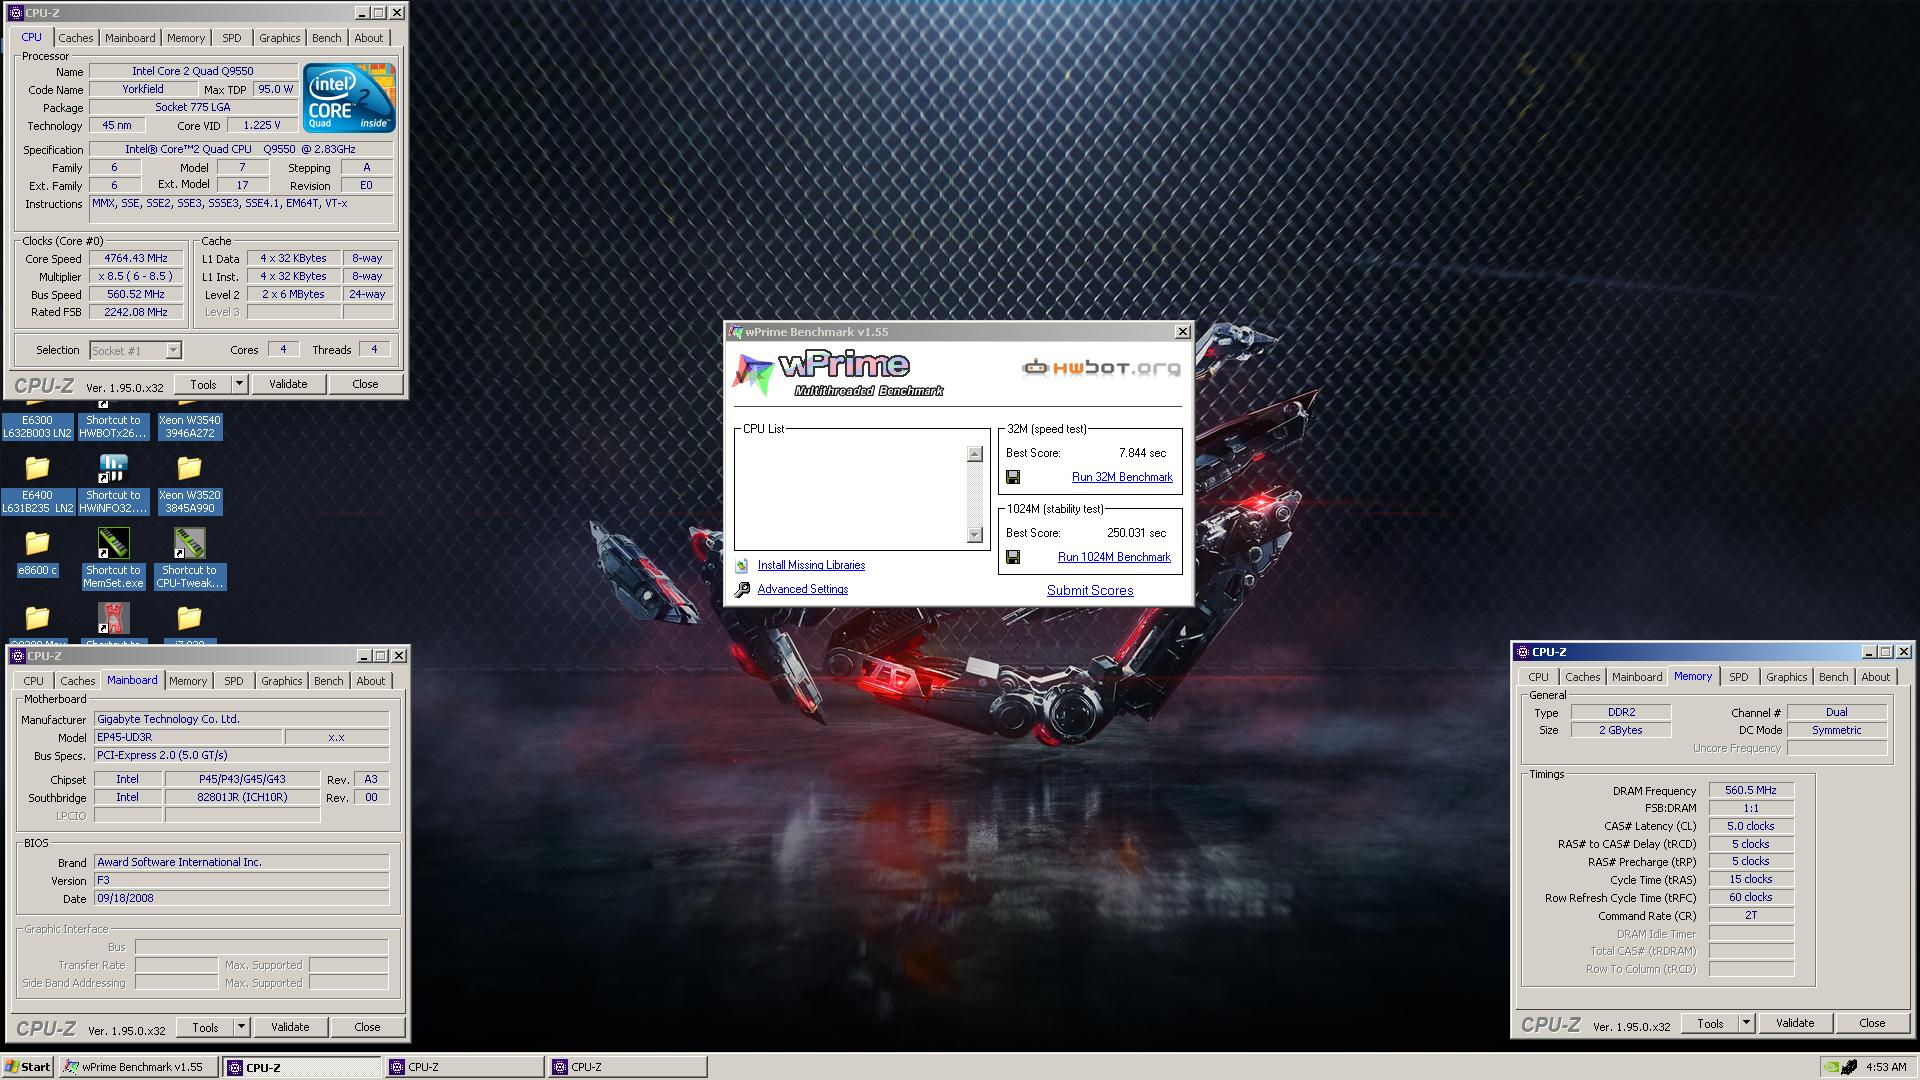Image resolution: width=1920 pixels, height=1080 pixels.
Task: Click Install Missing Libraries link
Action: pyautogui.click(x=811, y=566)
